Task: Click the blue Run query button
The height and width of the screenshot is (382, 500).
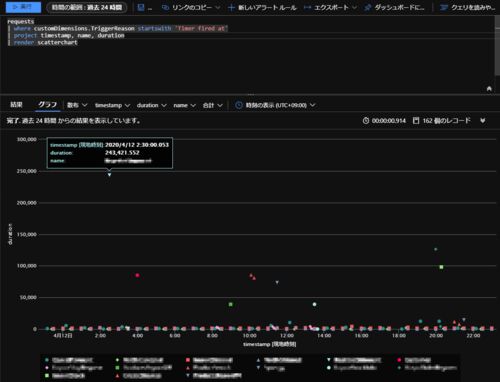Action: pyautogui.click(x=23, y=7)
